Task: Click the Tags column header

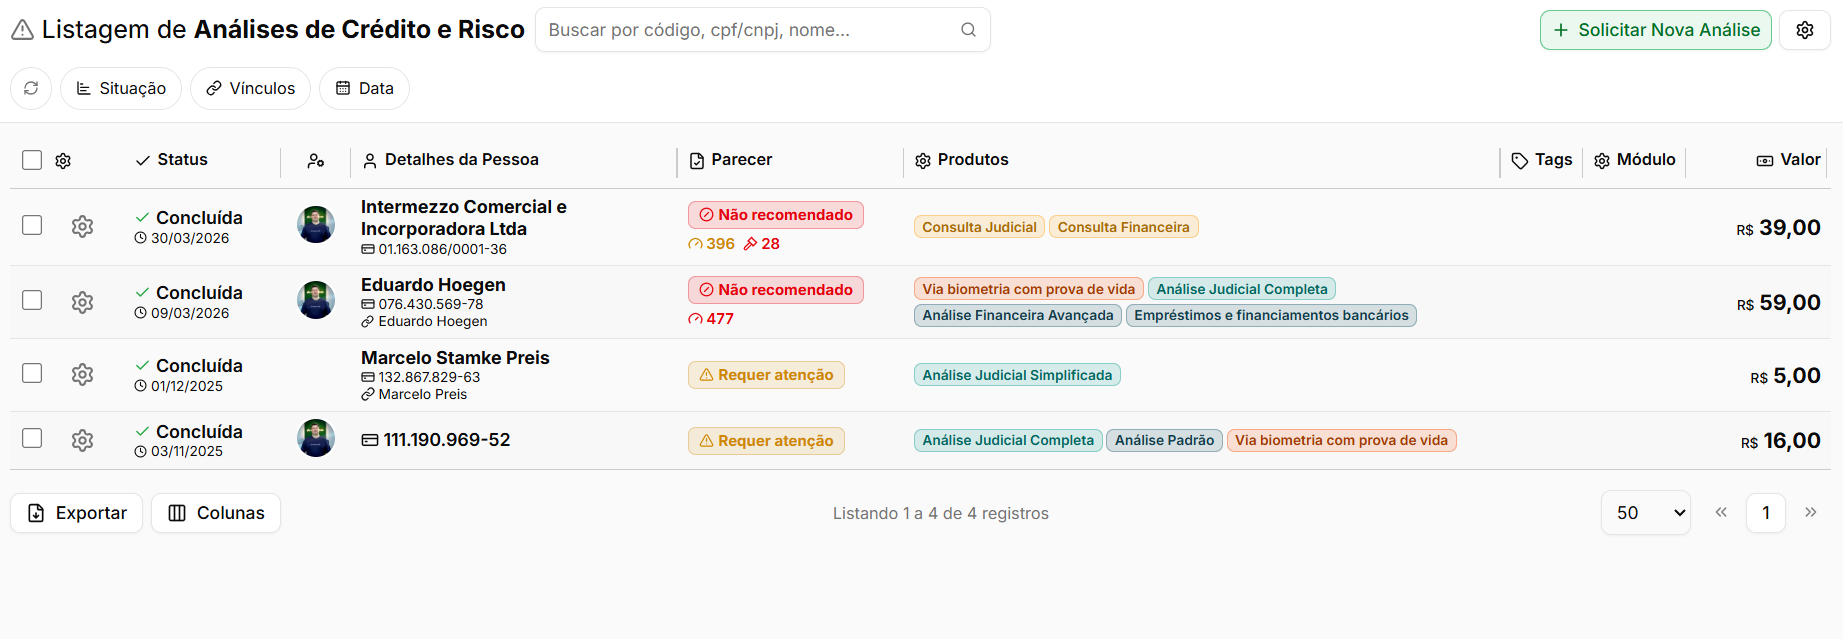Action: [x=1542, y=160]
